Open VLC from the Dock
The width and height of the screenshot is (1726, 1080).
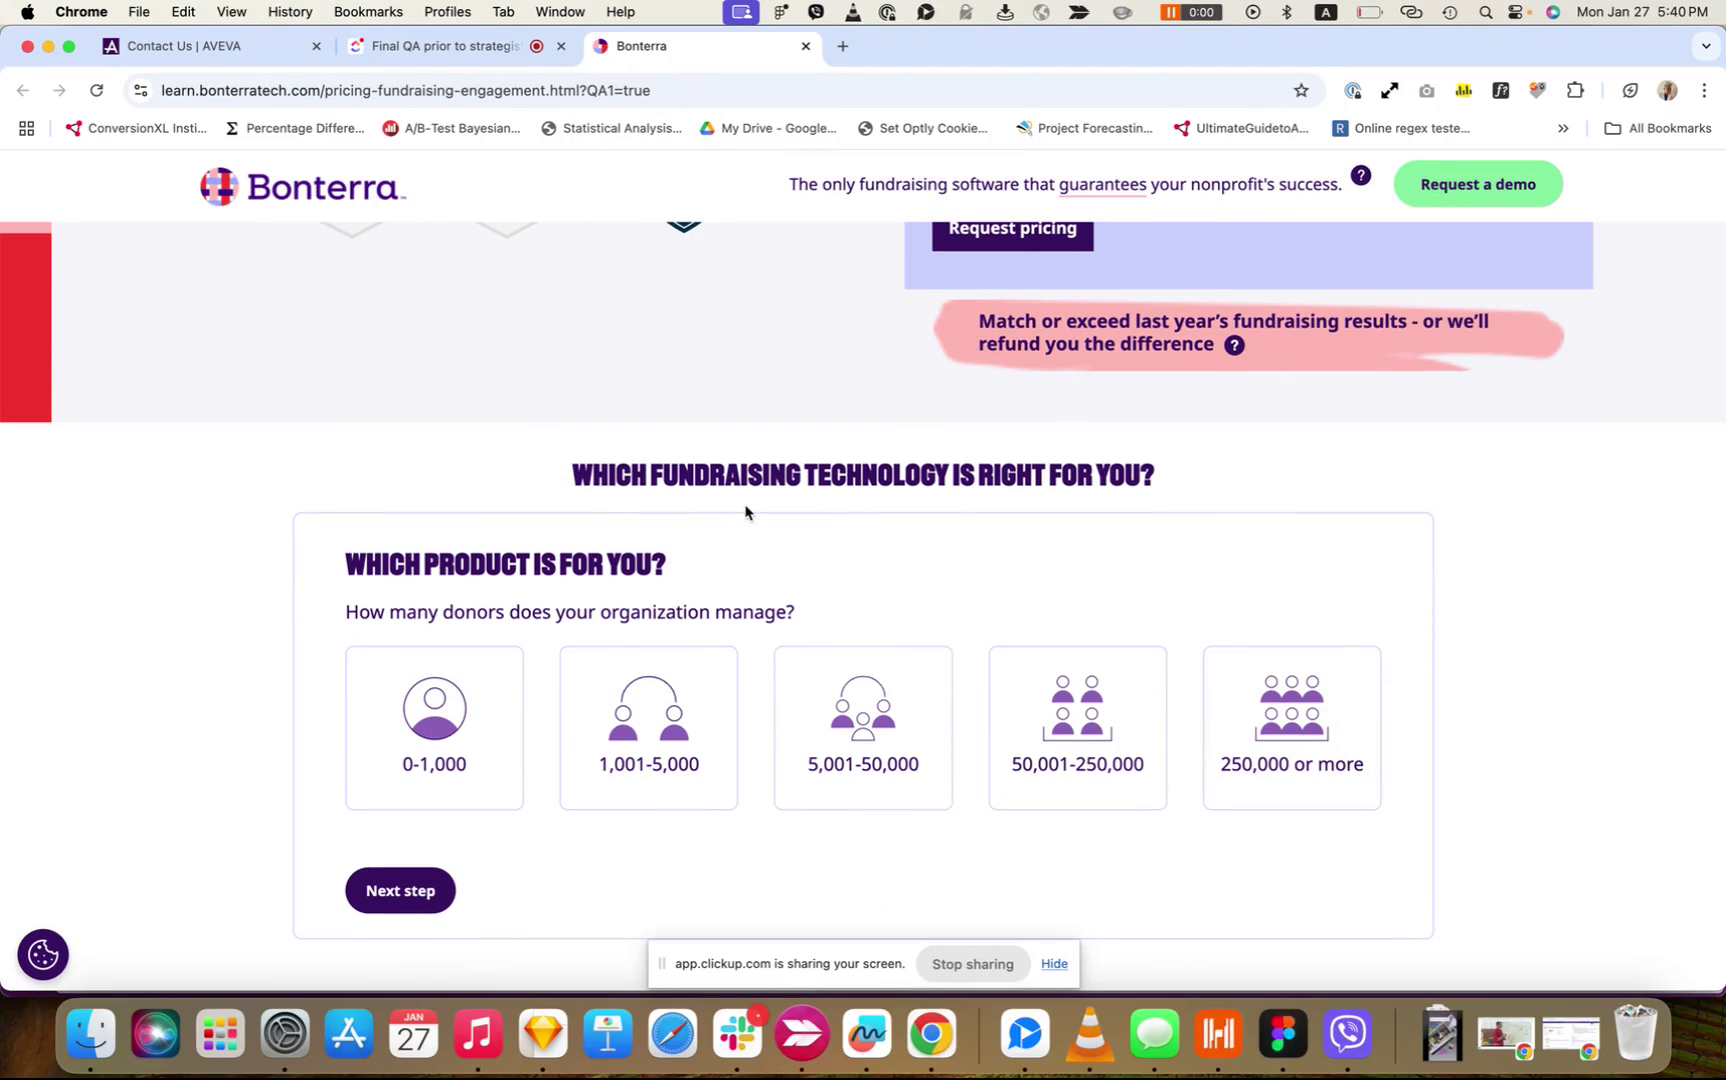(x=1089, y=1034)
